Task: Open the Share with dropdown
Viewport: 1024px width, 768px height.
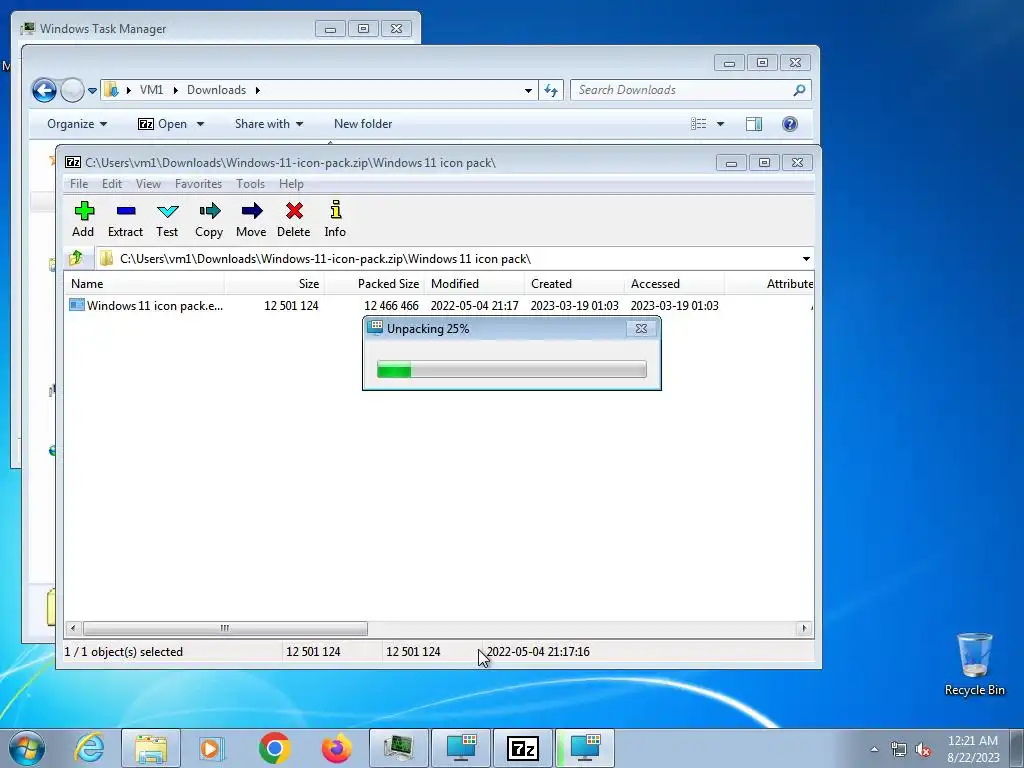Action: point(269,124)
